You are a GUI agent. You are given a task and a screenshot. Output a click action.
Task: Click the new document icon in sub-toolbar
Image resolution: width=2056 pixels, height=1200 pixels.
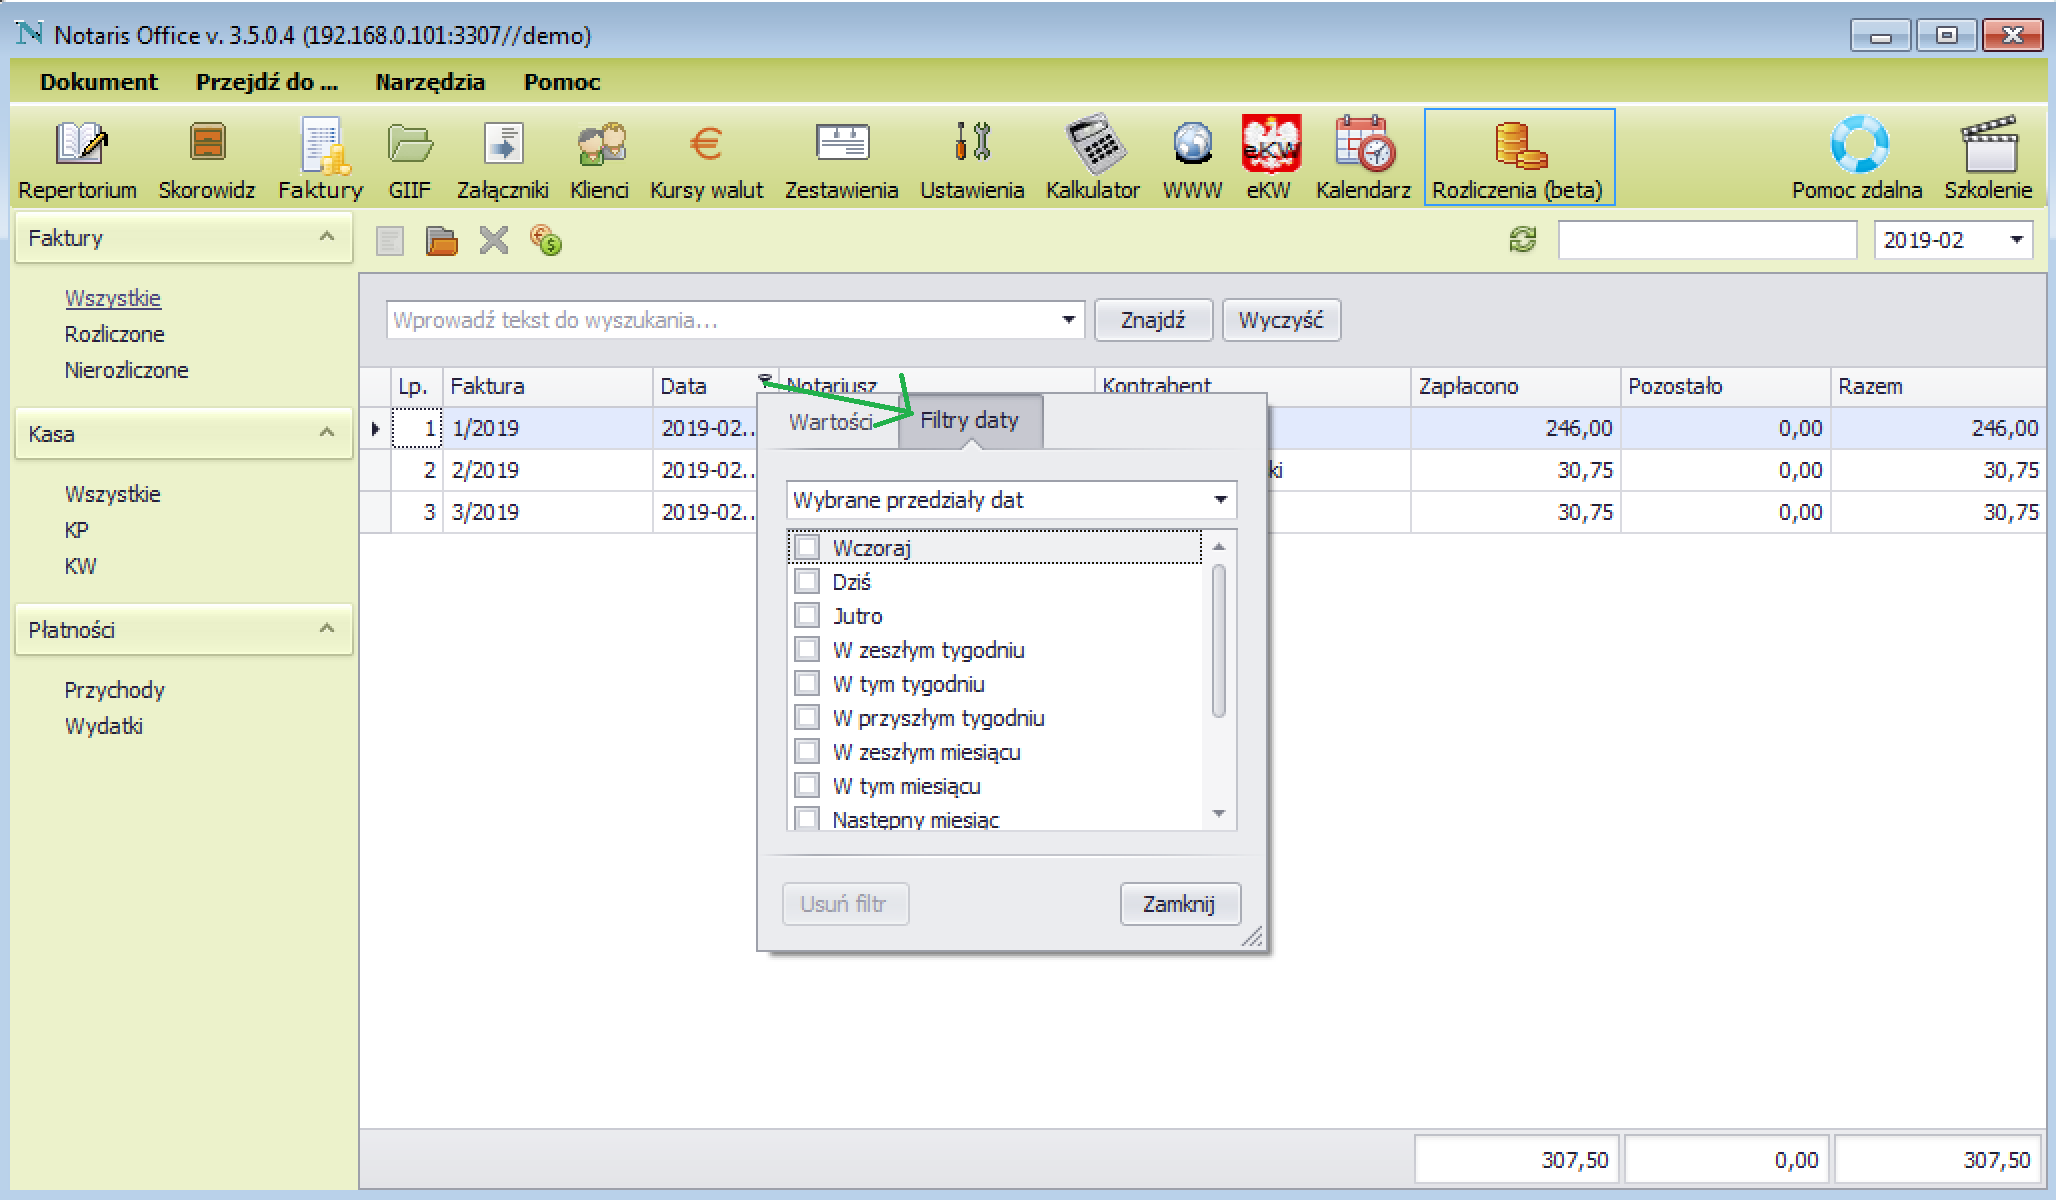(x=390, y=241)
